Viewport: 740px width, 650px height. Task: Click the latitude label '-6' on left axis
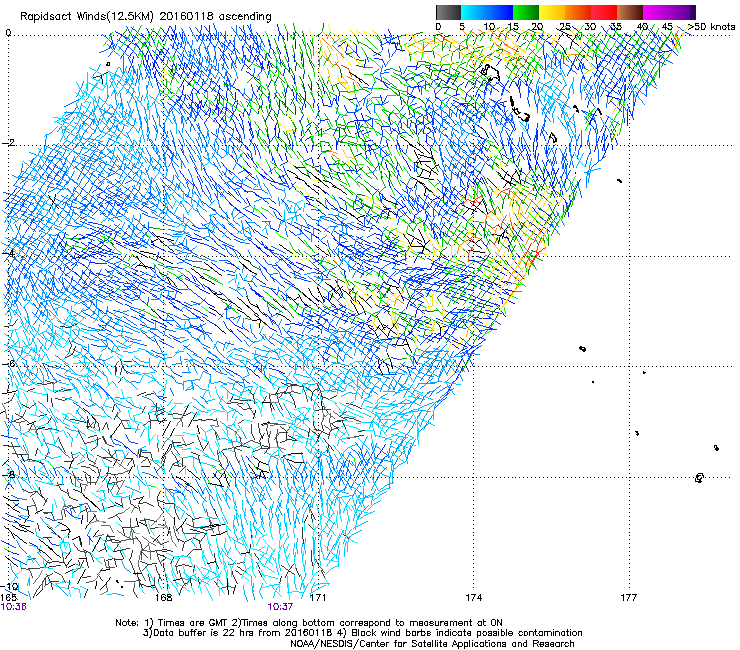[8, 363]
